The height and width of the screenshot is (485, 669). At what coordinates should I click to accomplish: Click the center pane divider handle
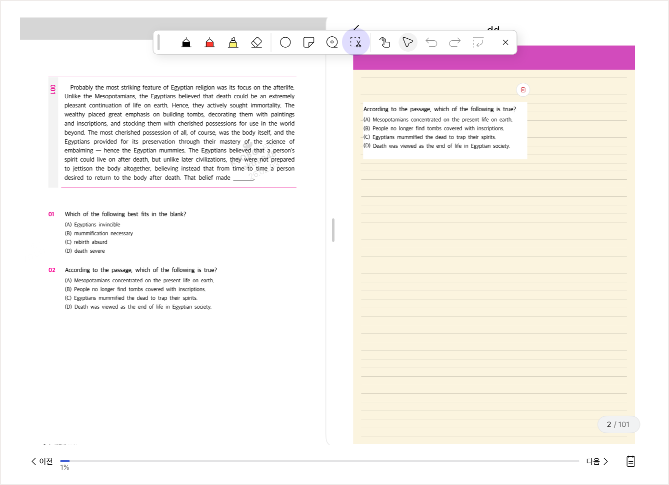tap(333, 230)
